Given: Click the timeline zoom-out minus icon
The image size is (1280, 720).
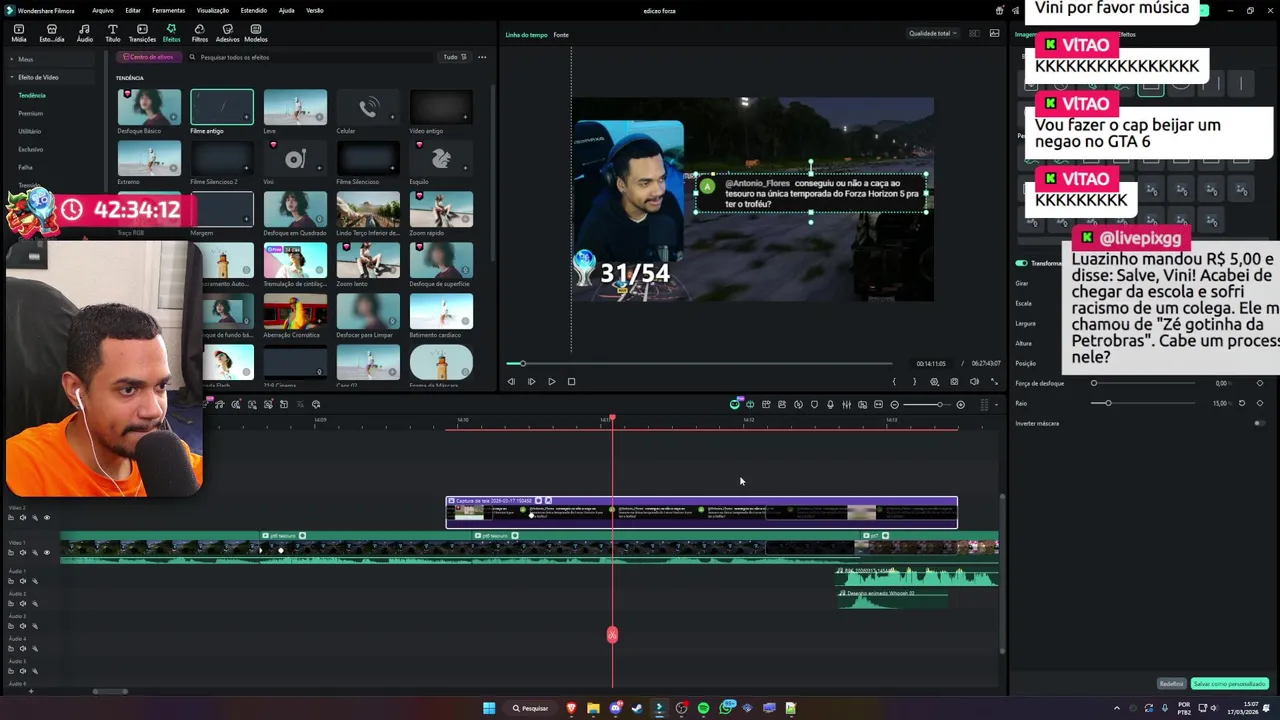Looking at the screenshot, I should tap(894, 404).
